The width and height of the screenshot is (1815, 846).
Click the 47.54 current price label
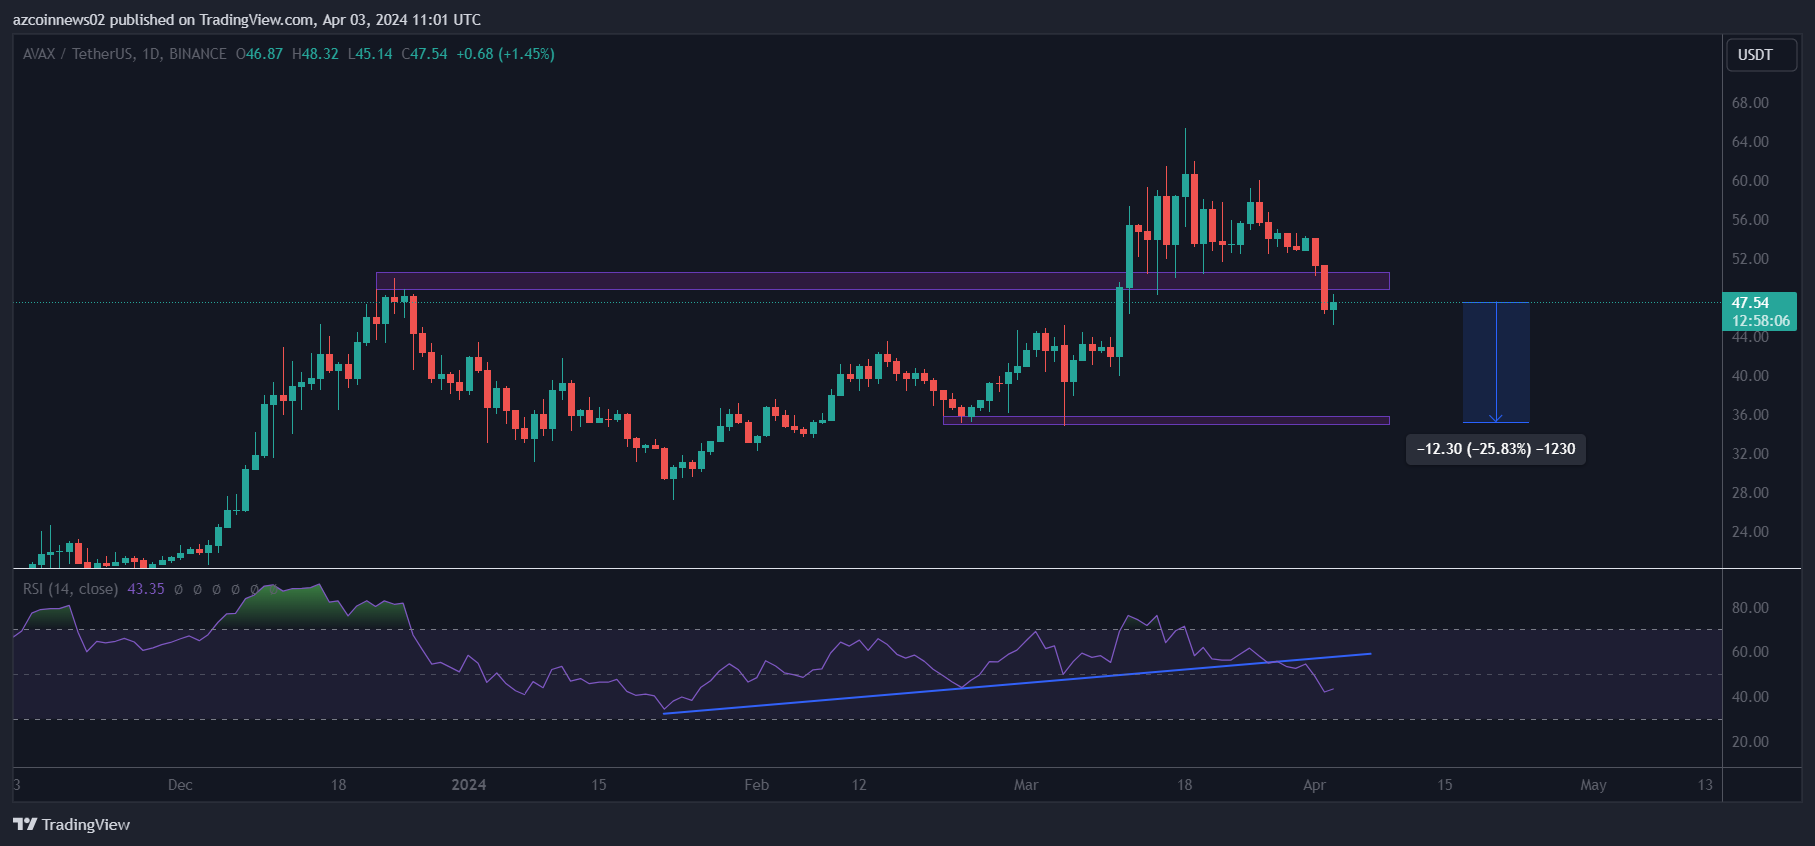[1750, 302]
